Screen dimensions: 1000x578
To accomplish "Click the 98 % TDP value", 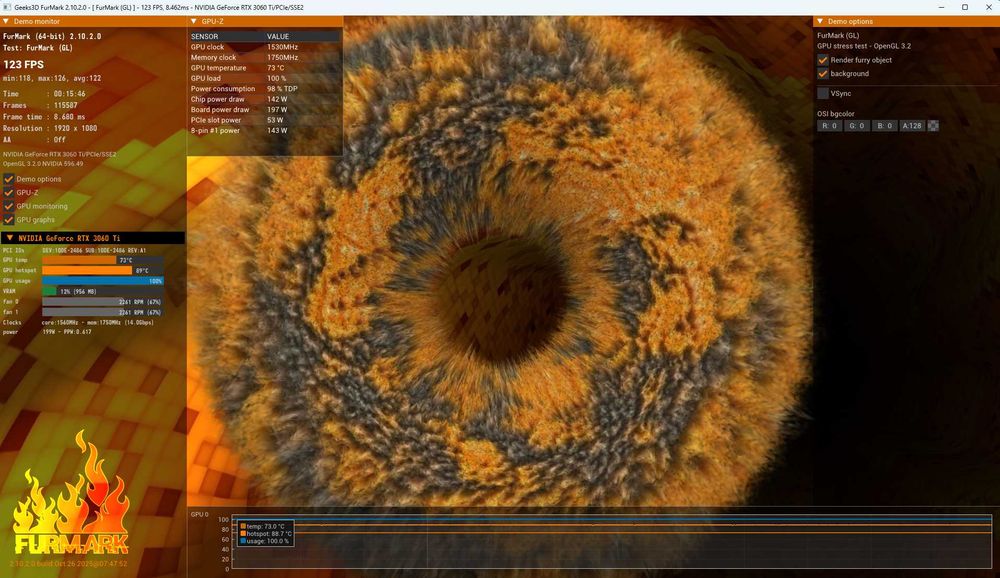I will (282, 89).
